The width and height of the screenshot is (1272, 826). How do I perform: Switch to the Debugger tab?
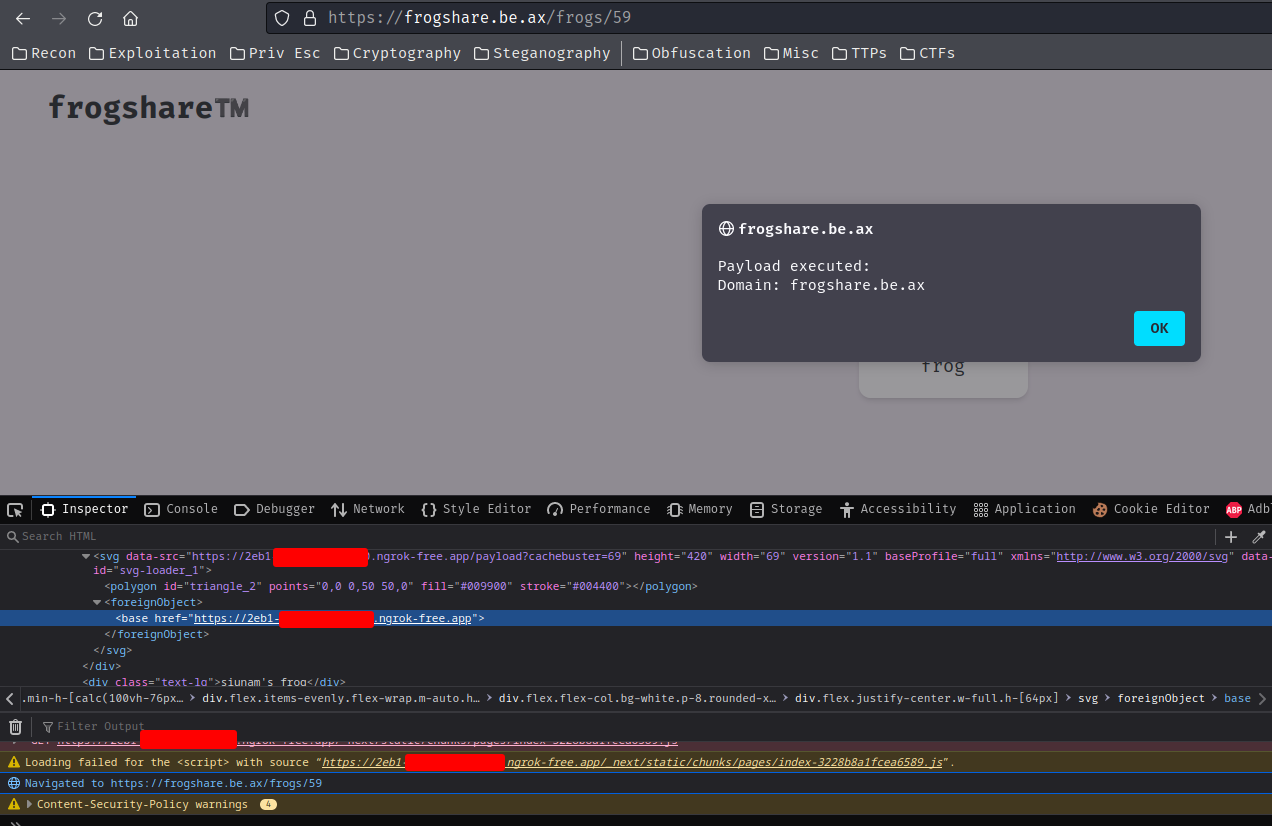click(x=274, y=509)
